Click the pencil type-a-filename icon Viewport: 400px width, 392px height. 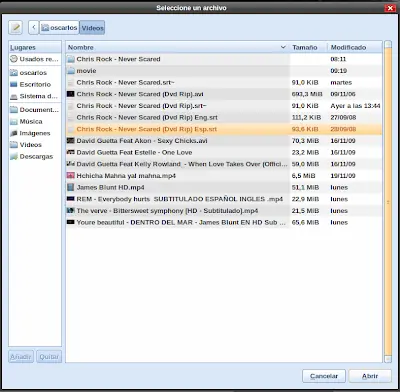click(15, 28)
